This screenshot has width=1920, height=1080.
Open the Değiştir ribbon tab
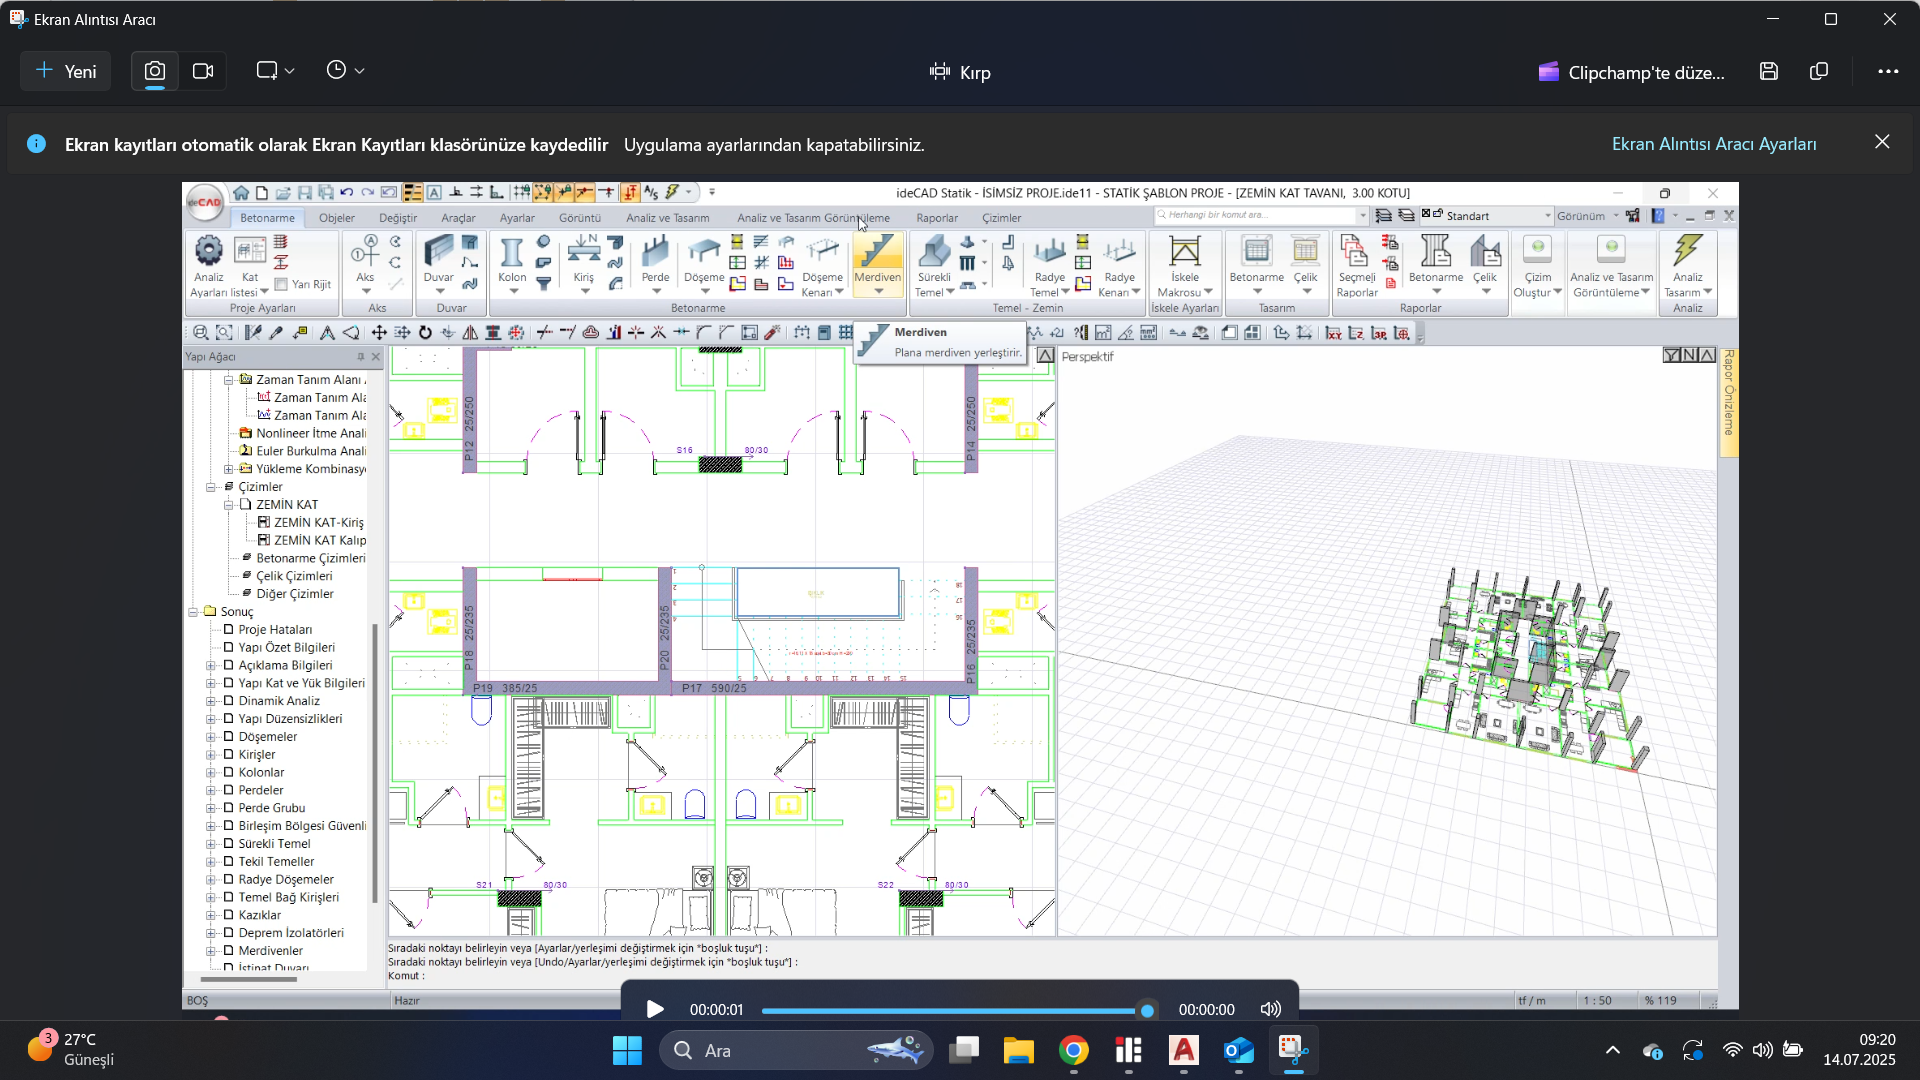(x=398, y=218)
